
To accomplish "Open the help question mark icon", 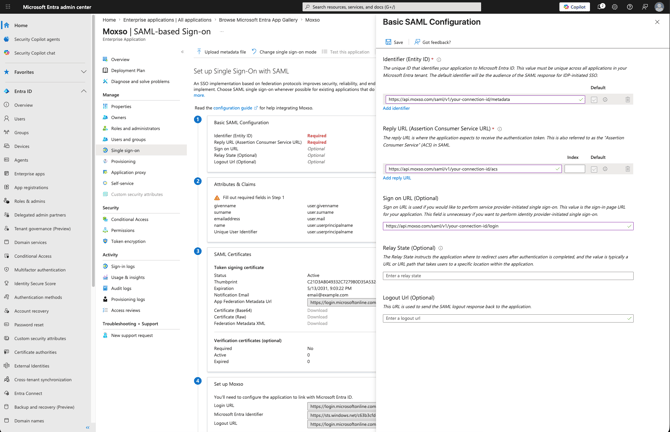I will (629, 7).
